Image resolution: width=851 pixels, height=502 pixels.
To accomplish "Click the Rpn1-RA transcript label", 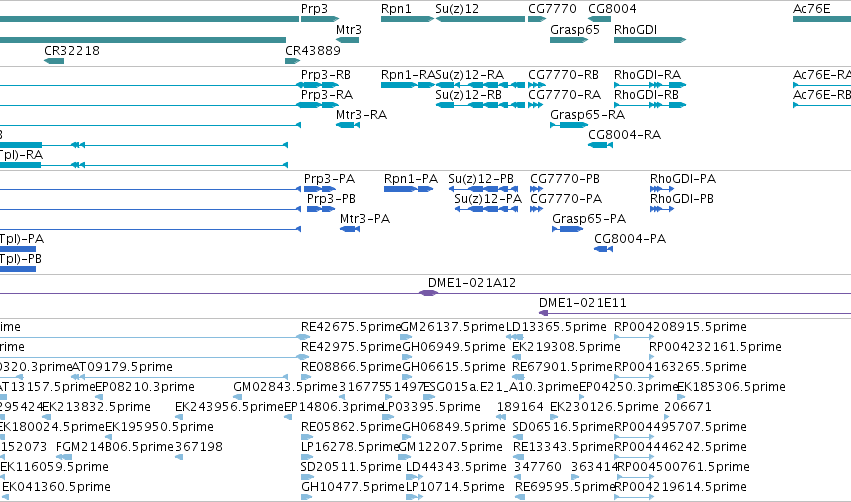I will pos(408,75).
